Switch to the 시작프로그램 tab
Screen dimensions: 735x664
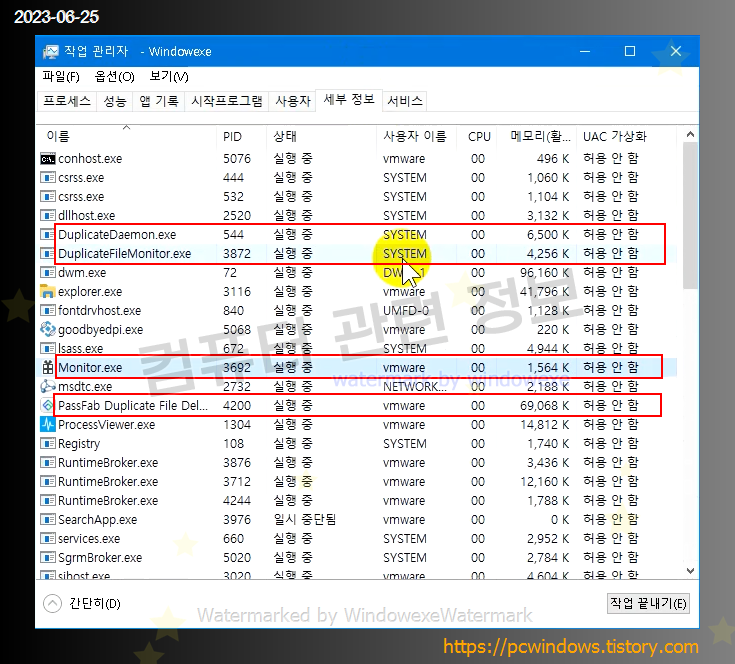pyautogui.click(x=227, y=101)
